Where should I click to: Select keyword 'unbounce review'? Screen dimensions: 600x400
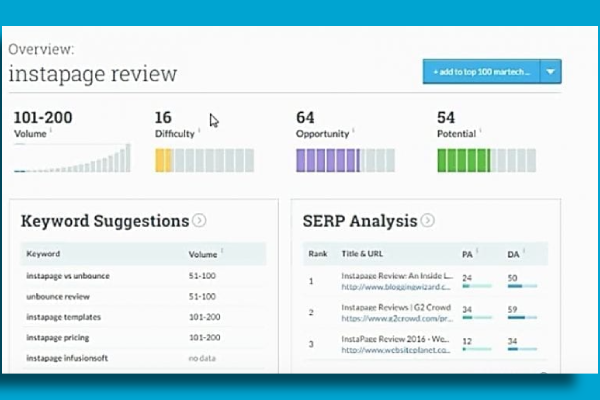coord(58,297)
